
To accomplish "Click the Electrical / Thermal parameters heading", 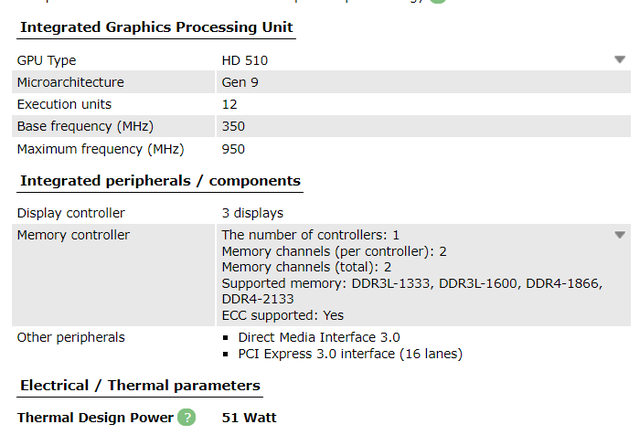I will [140, 385].
